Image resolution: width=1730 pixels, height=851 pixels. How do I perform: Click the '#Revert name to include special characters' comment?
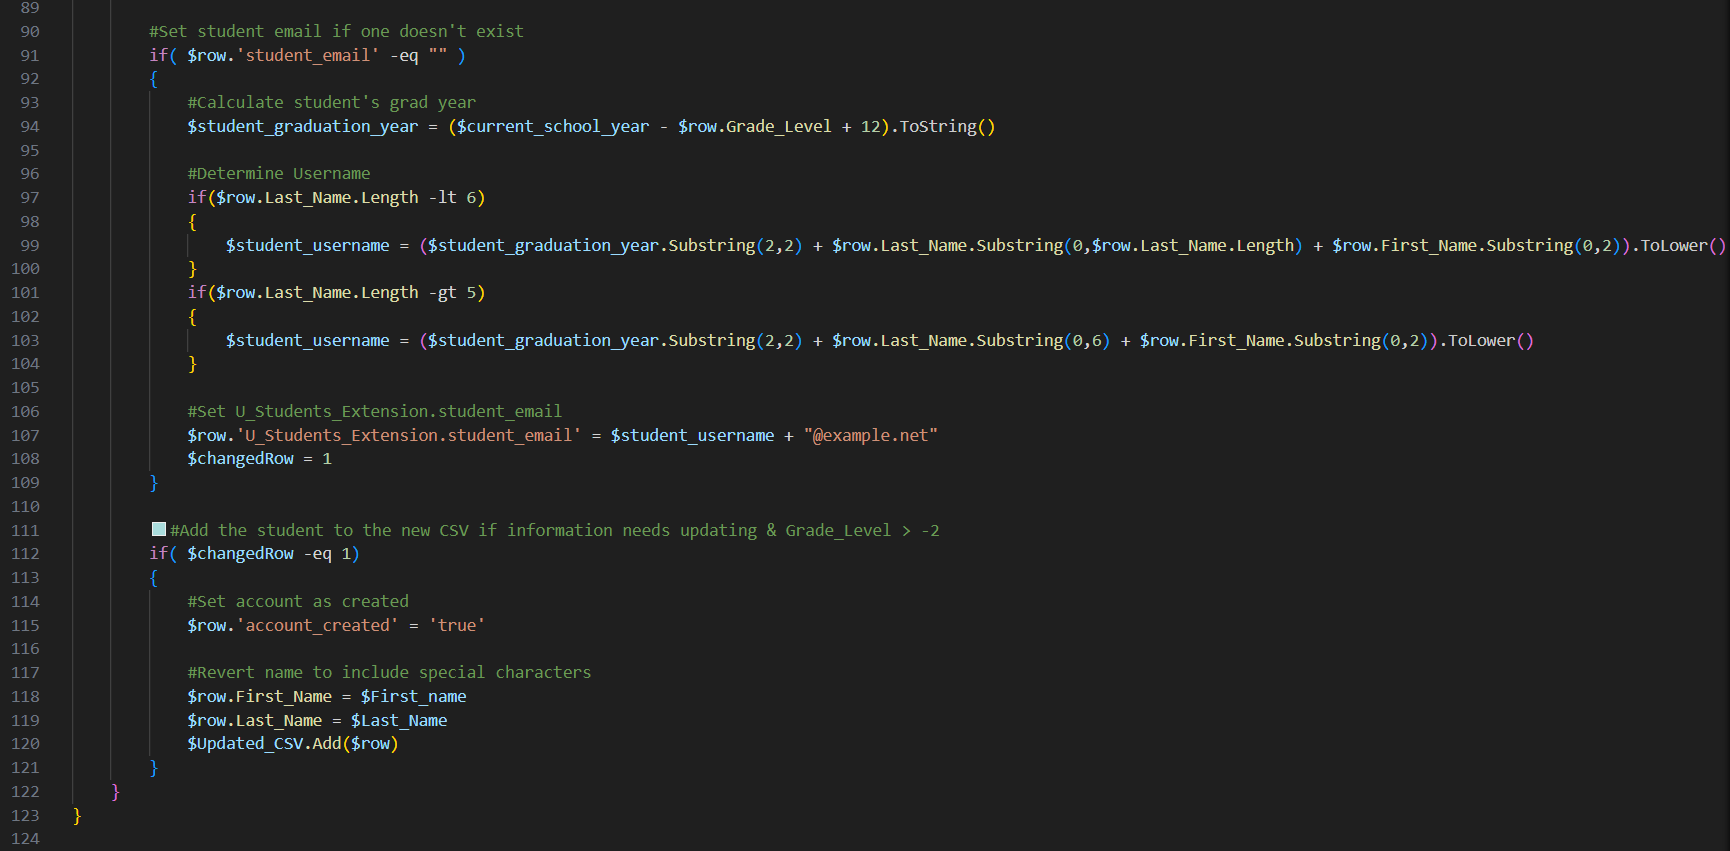(389, 673)
